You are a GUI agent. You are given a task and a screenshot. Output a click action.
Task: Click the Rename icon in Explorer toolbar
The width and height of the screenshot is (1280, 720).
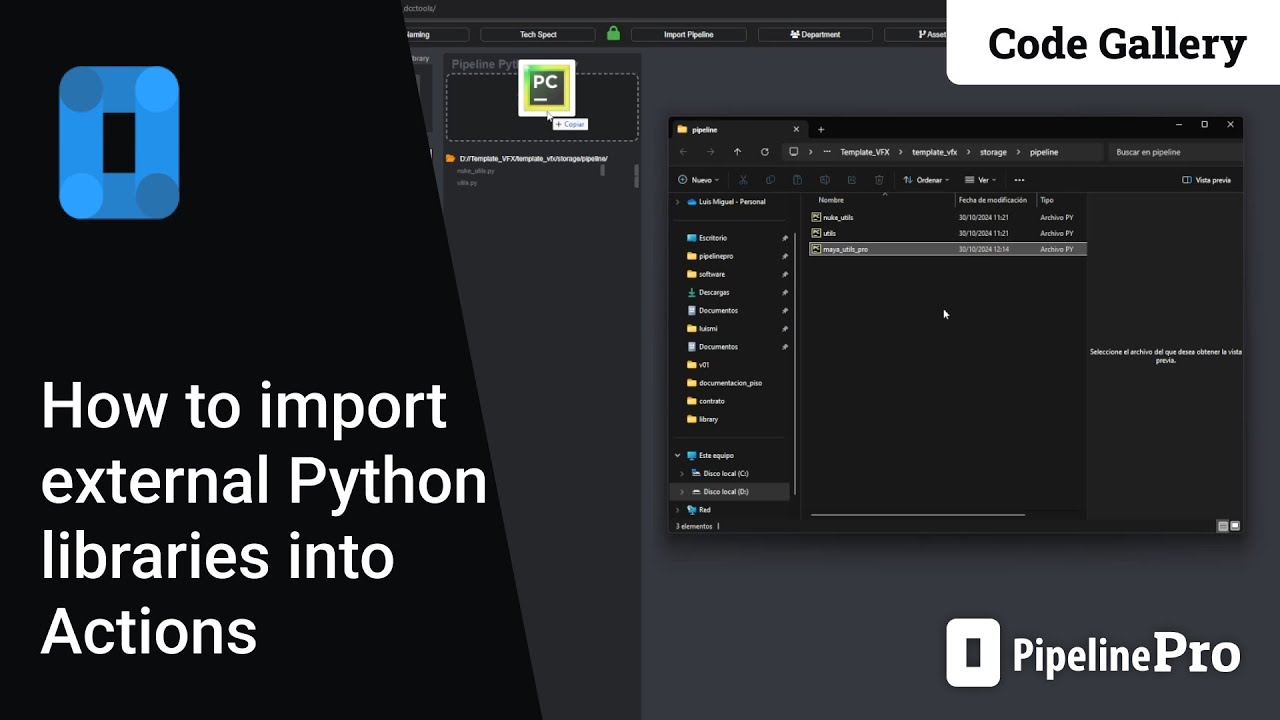(x=825, y=180)
